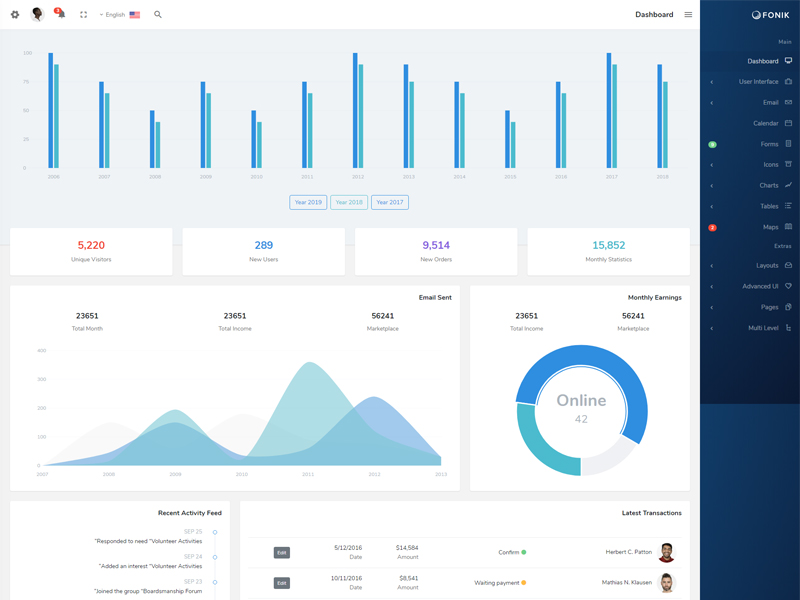This screenshot has height=600, width=800.
Task: Select the Year 2018 filter button
Action: tap(349, 202)
